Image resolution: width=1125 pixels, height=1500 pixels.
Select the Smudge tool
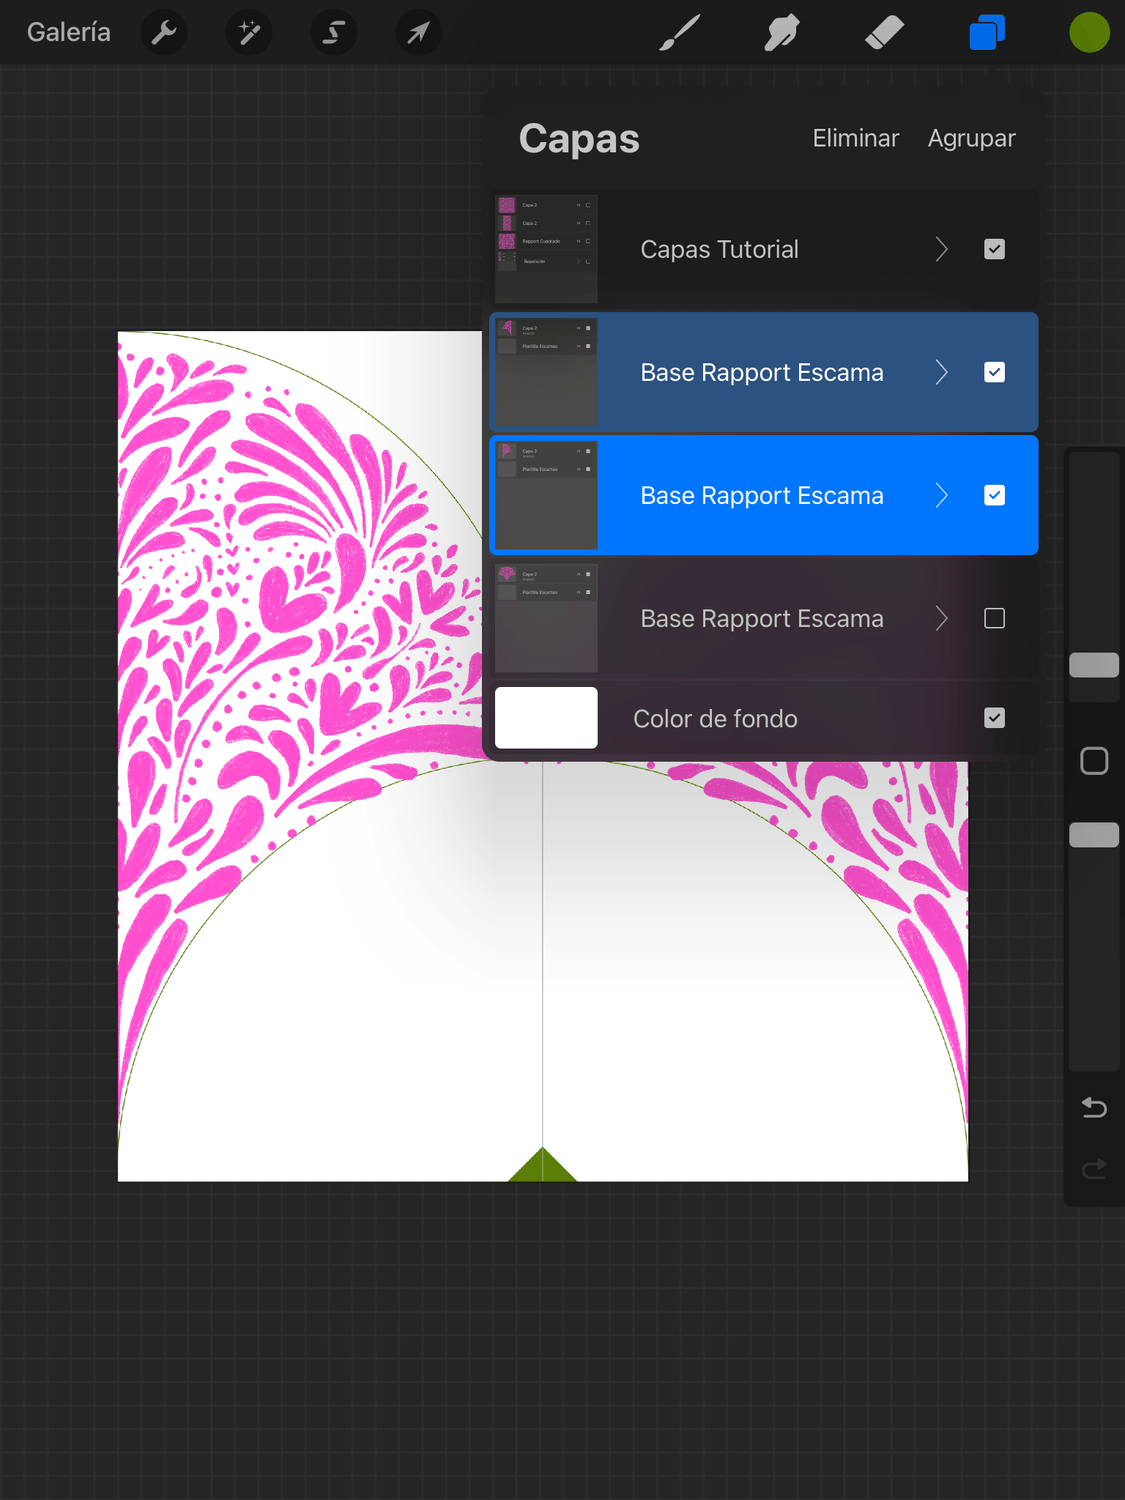point(782,33)
